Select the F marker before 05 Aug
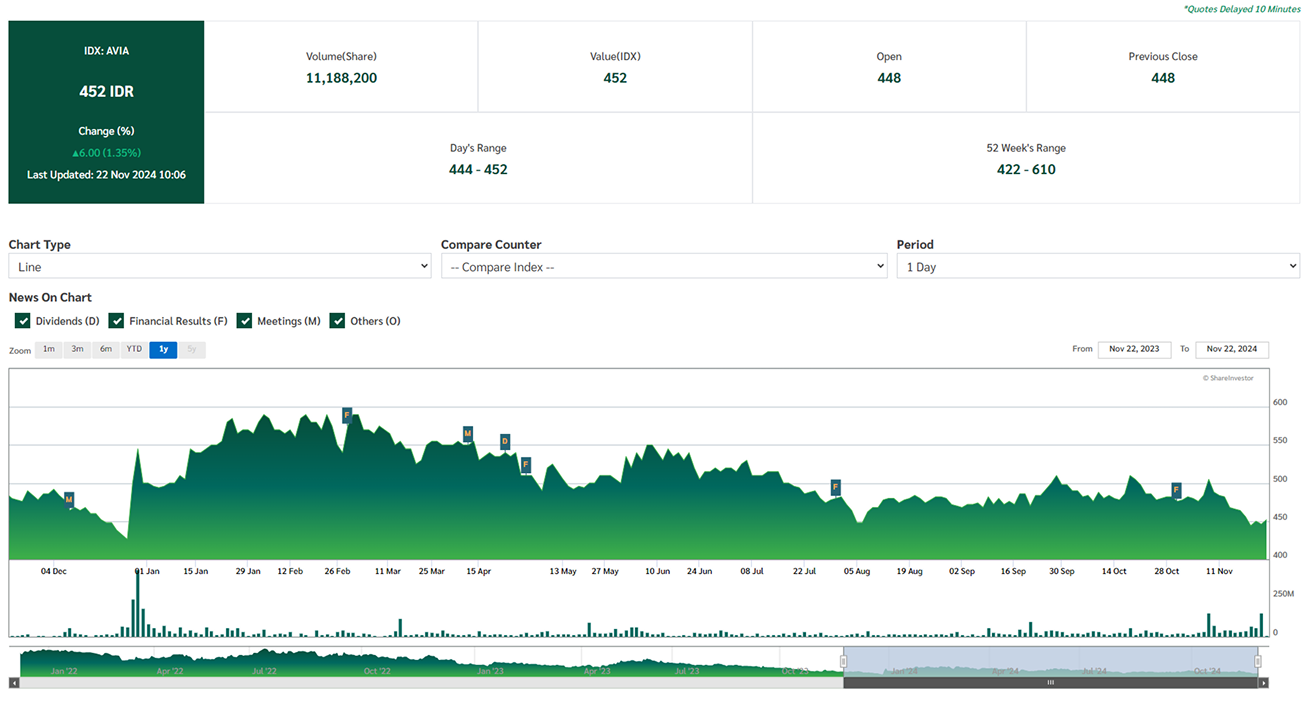 pos(835,487)
